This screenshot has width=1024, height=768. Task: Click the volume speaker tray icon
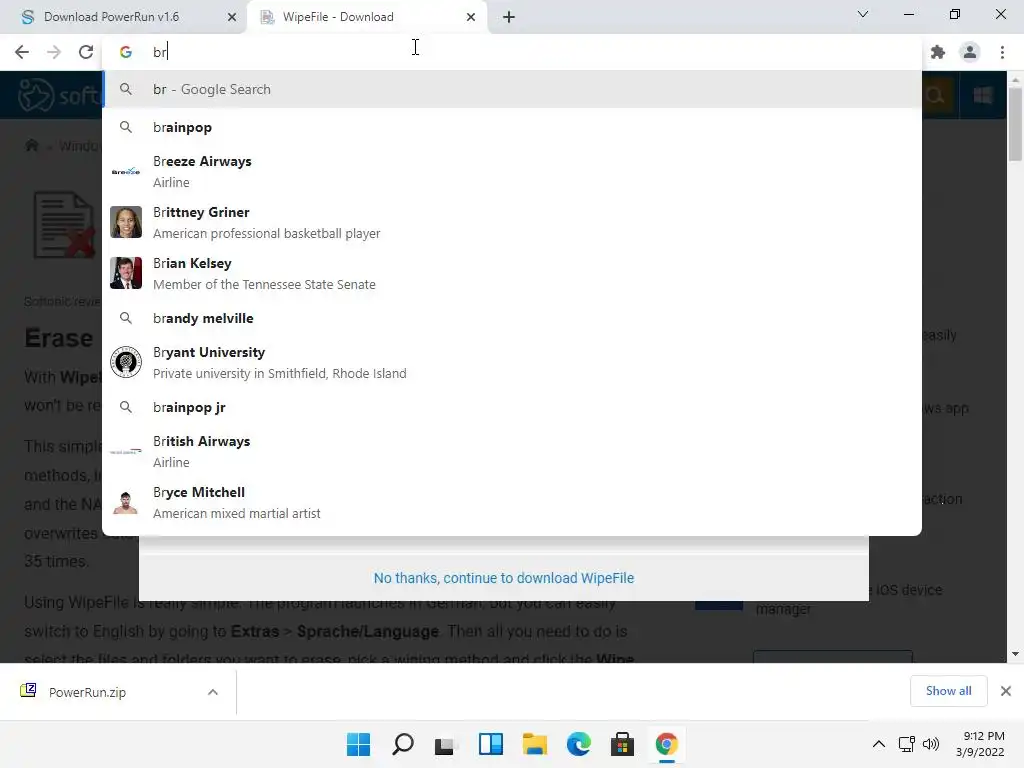931,744
